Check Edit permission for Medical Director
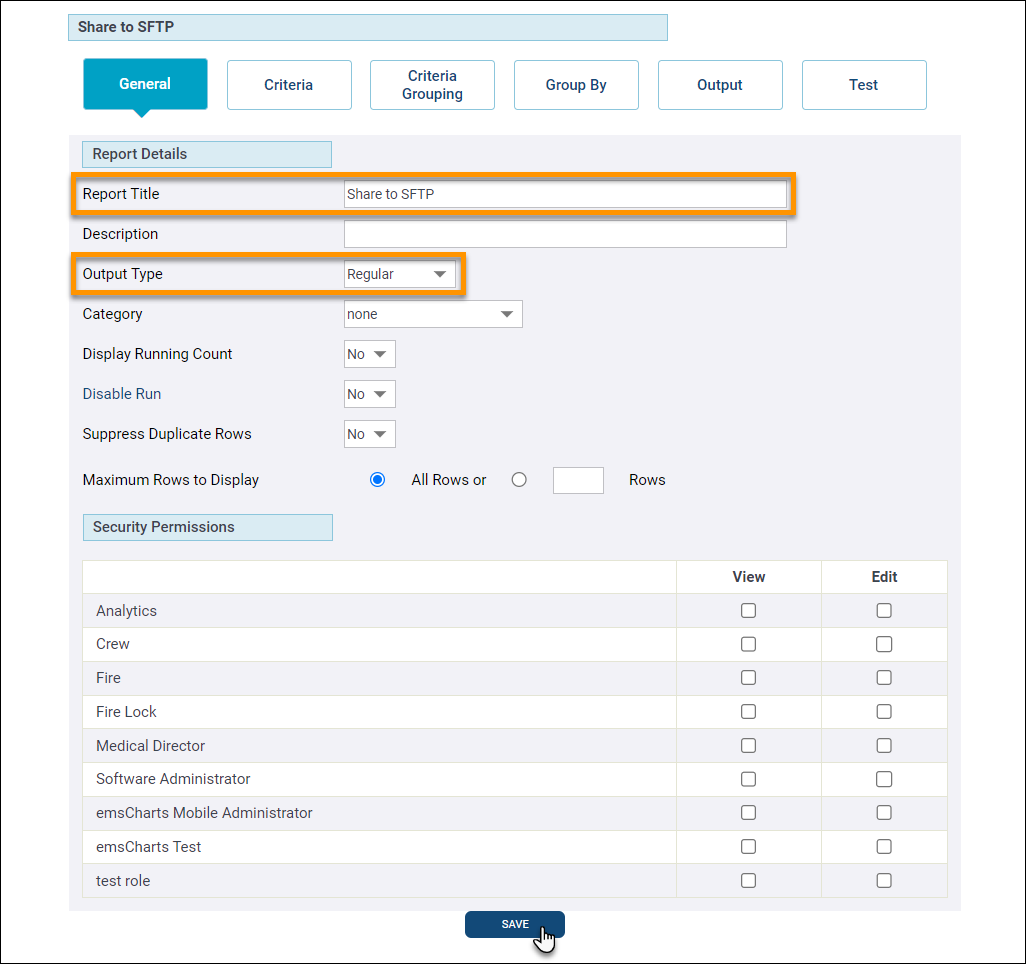Image resolution: width=1026 pixels, height=964 pixels. (x=884, y=745)
